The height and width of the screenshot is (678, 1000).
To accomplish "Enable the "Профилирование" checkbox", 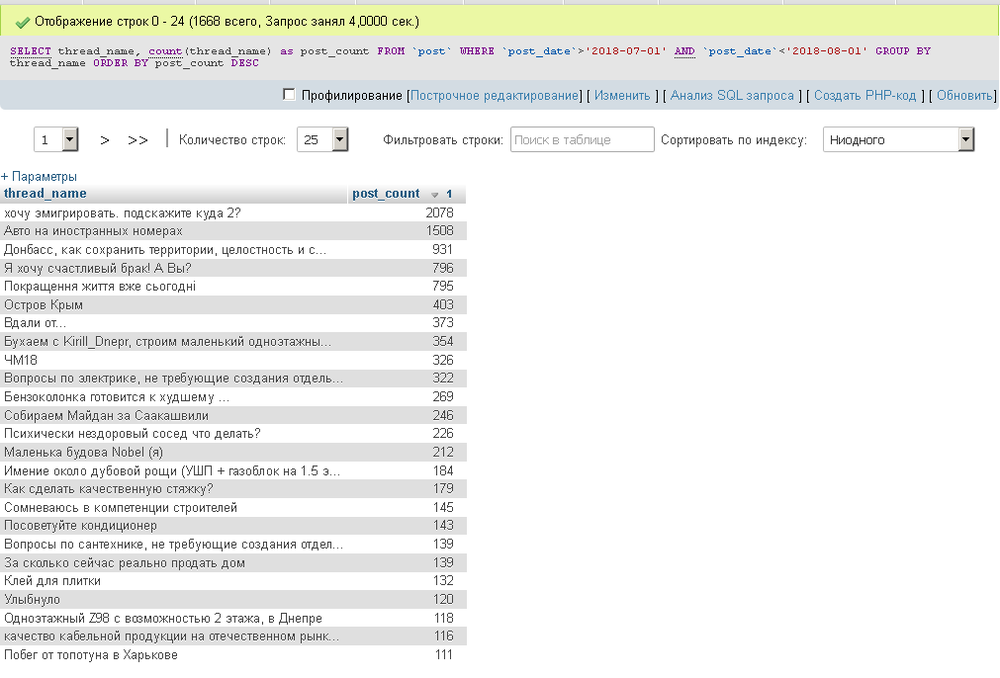I will (x=288, y=96).
